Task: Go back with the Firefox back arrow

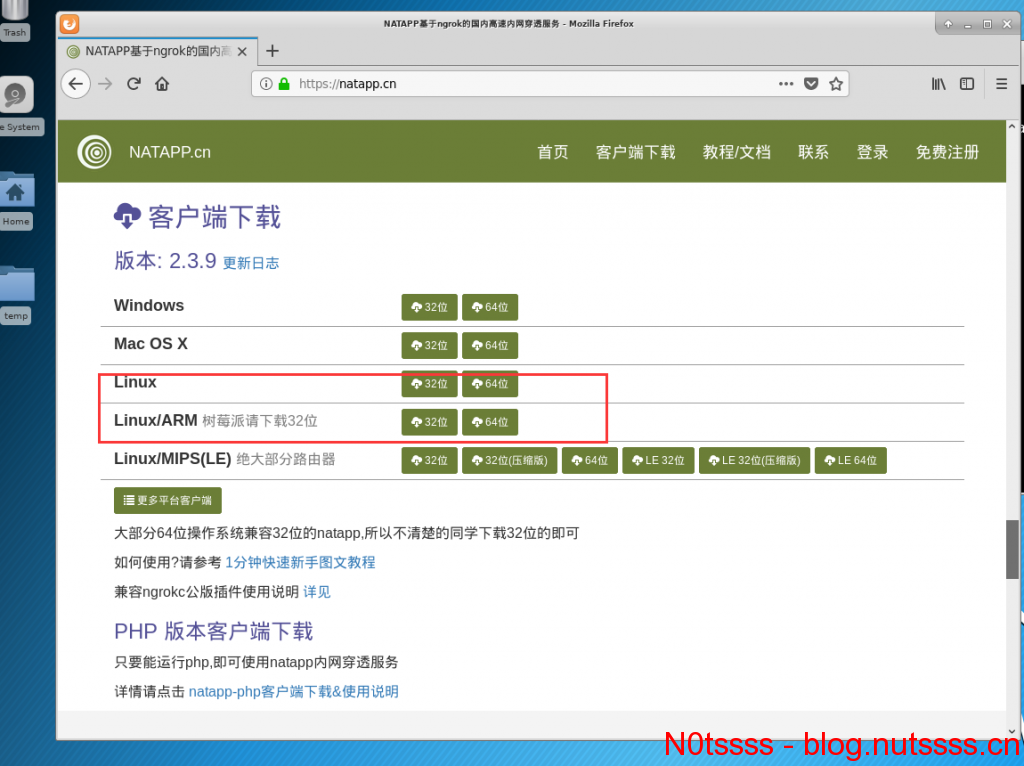Action: pyautogui.click(x=76, y=84)
